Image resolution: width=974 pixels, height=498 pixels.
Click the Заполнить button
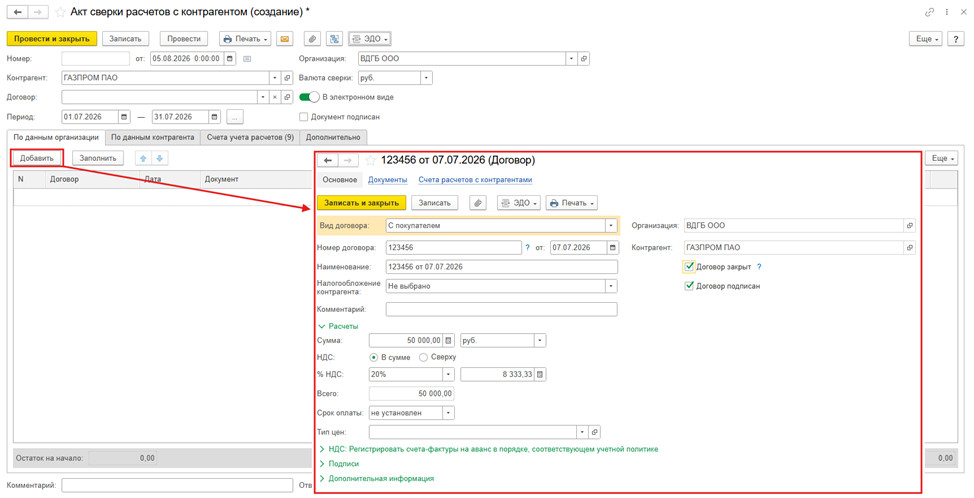point(98,158)
